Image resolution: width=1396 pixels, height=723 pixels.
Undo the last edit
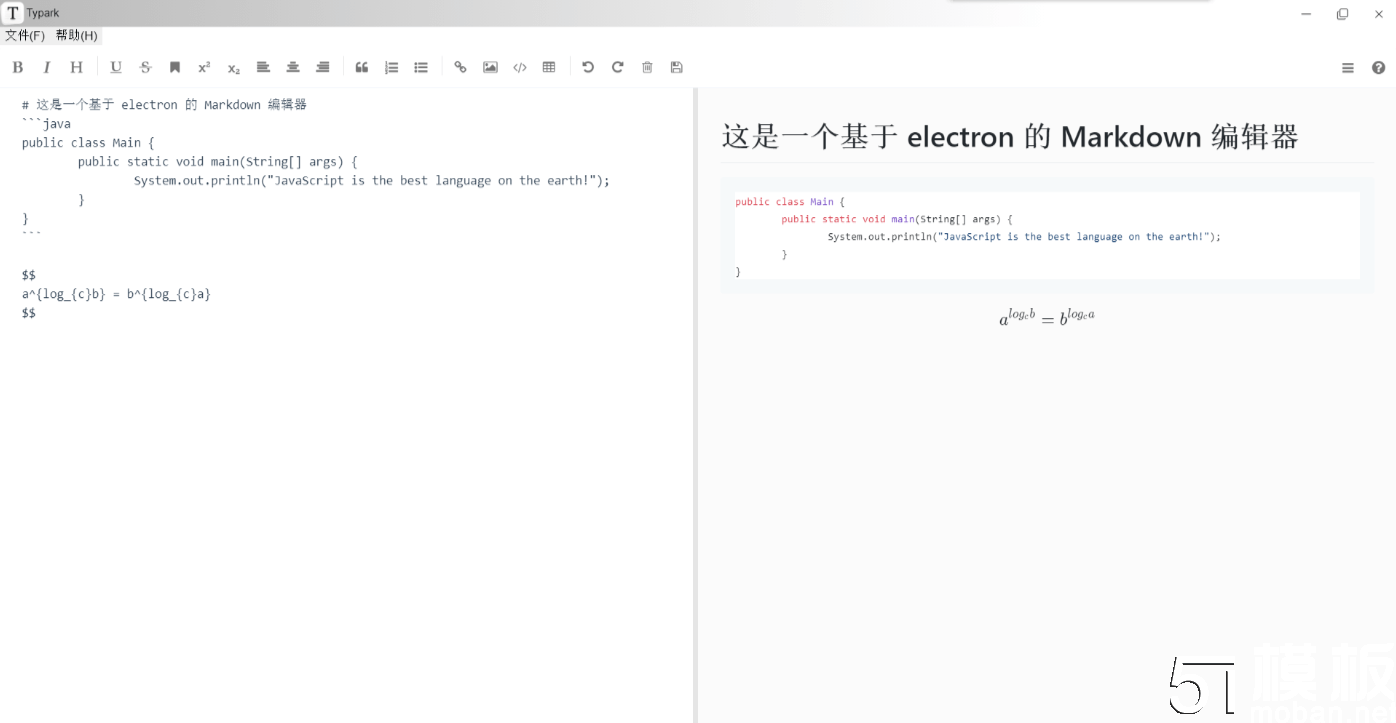[x=588, y=67]
